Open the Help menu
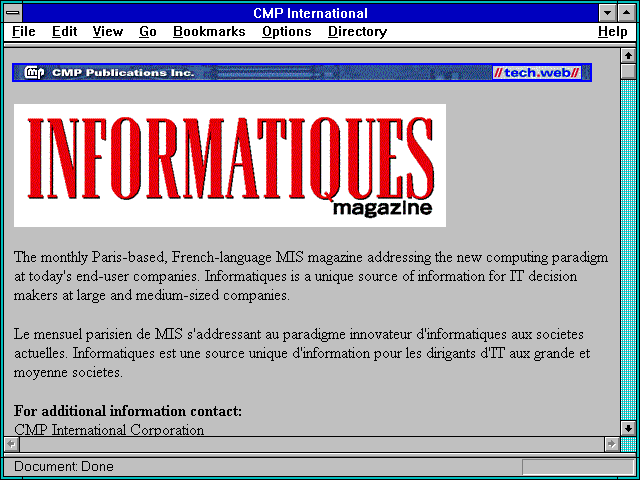The height and width of the screenshot is (480, 640). click(x=612, y=32)
